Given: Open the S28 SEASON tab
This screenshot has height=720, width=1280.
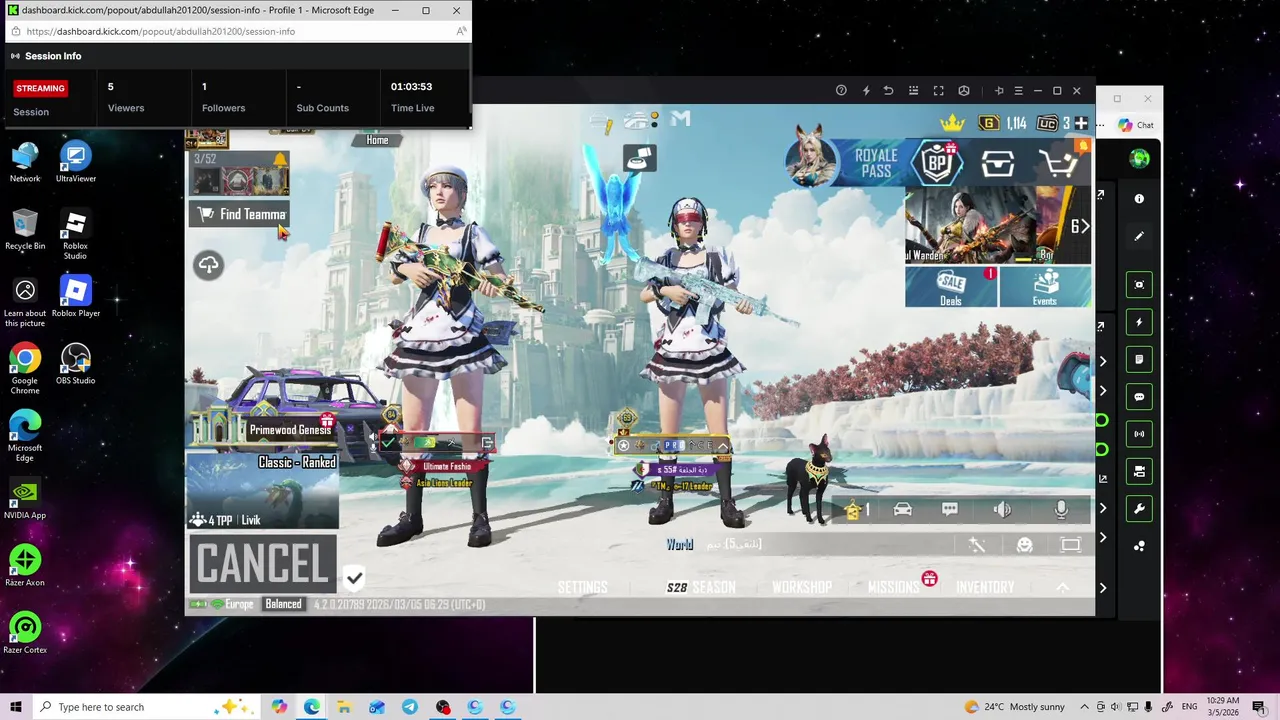Looking at the screenshot, I should pyautogui.click(x=700, y=587).
